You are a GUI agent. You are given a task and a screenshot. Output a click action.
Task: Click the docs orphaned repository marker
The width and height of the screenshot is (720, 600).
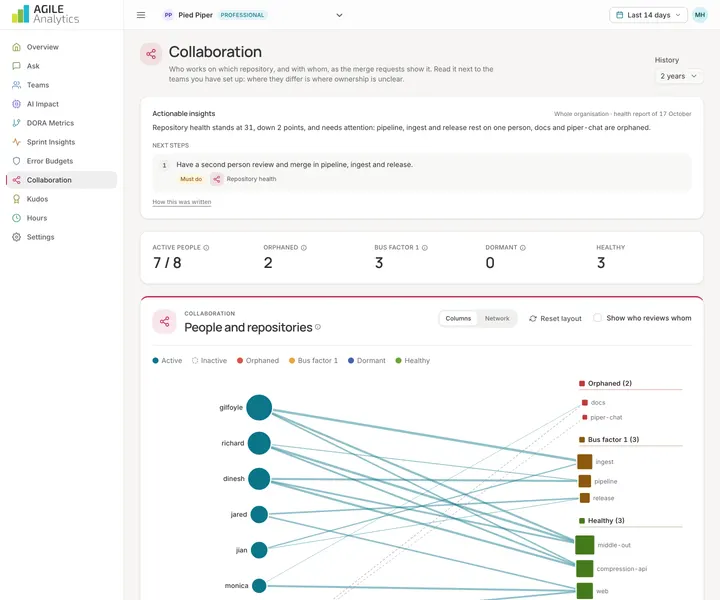[585, 403]
